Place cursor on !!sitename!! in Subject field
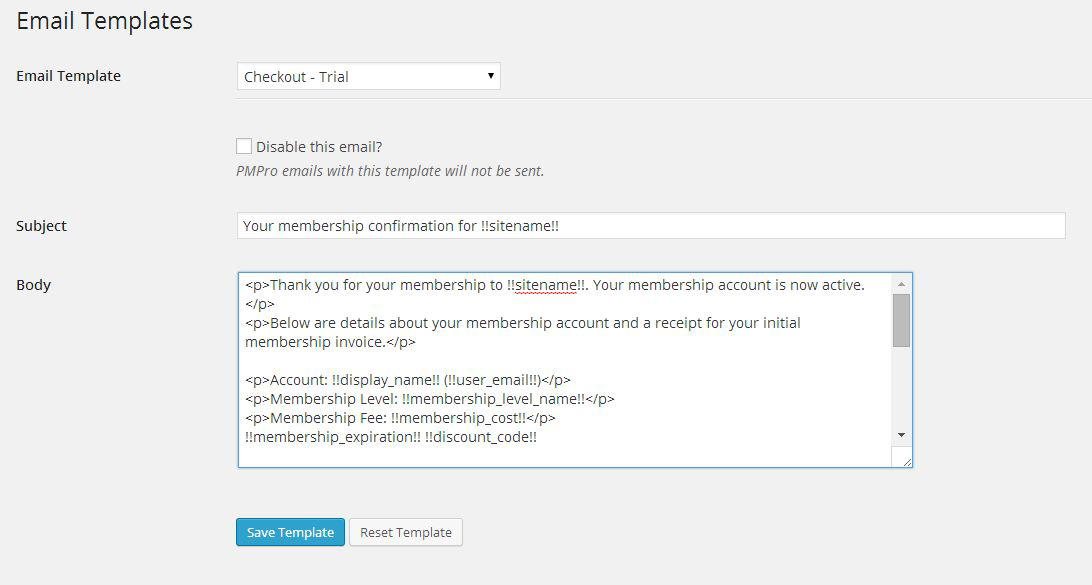This screenshot has width=1092, height=585. [520, 226]
